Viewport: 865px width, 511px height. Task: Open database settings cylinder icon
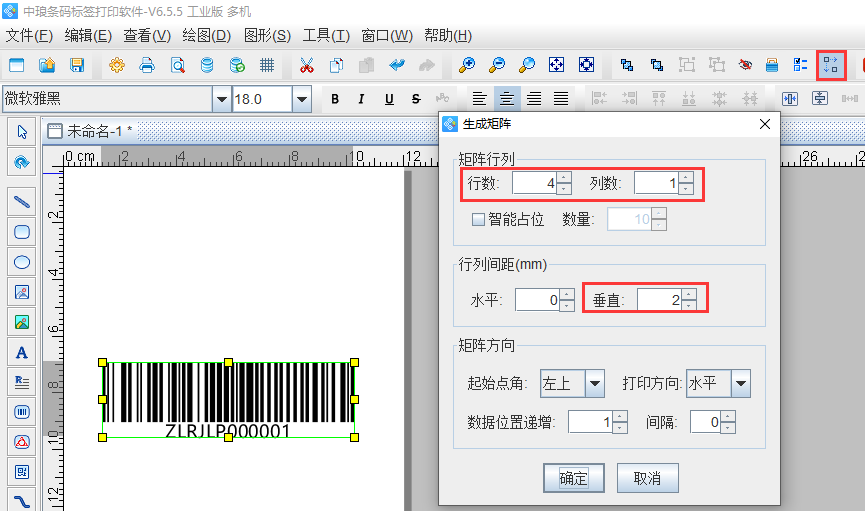point(207,65)
